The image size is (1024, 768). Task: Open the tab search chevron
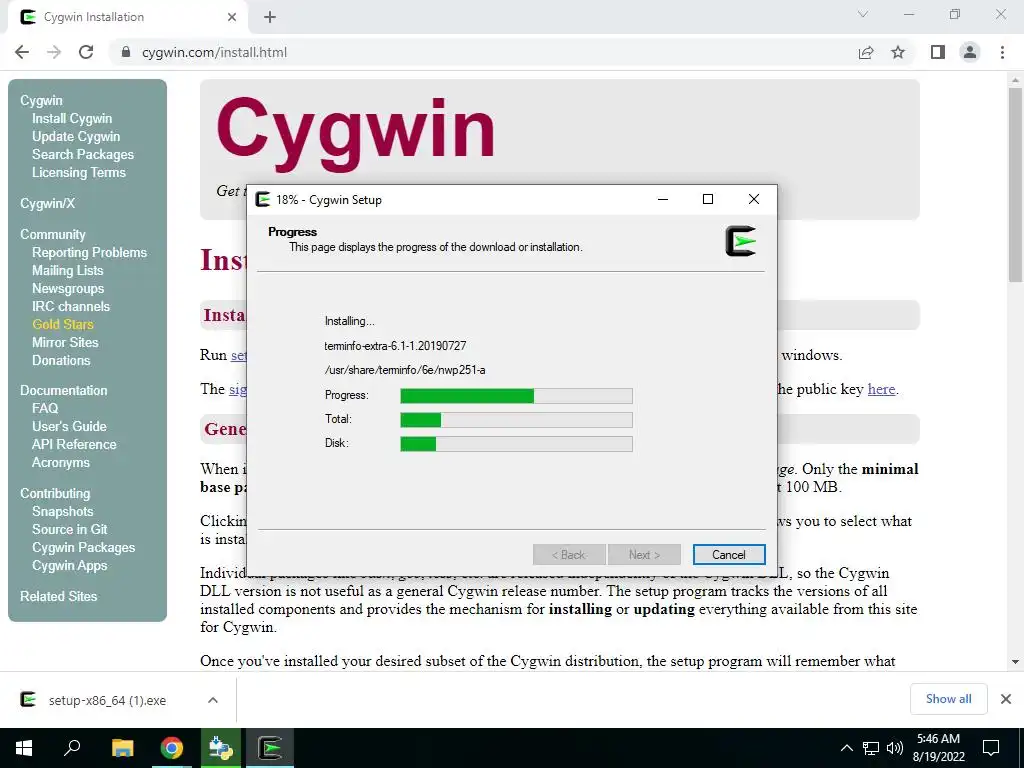(863, 14)
